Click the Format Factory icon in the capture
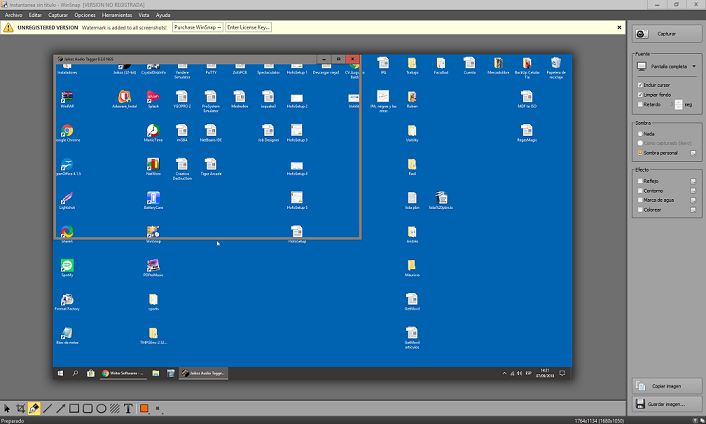706x424 pixels. [x=67, y=302]
